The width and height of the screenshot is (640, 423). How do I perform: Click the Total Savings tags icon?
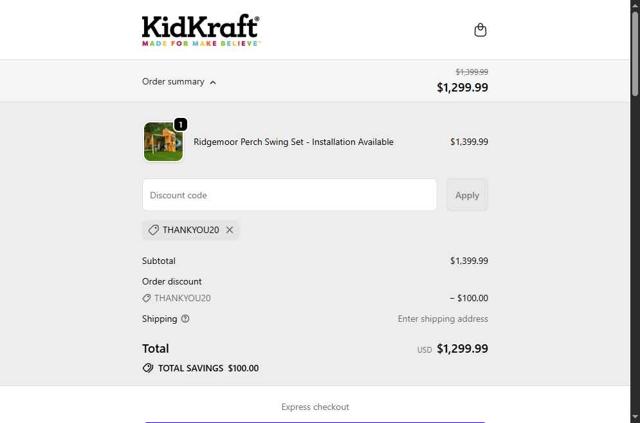[148, 368]
